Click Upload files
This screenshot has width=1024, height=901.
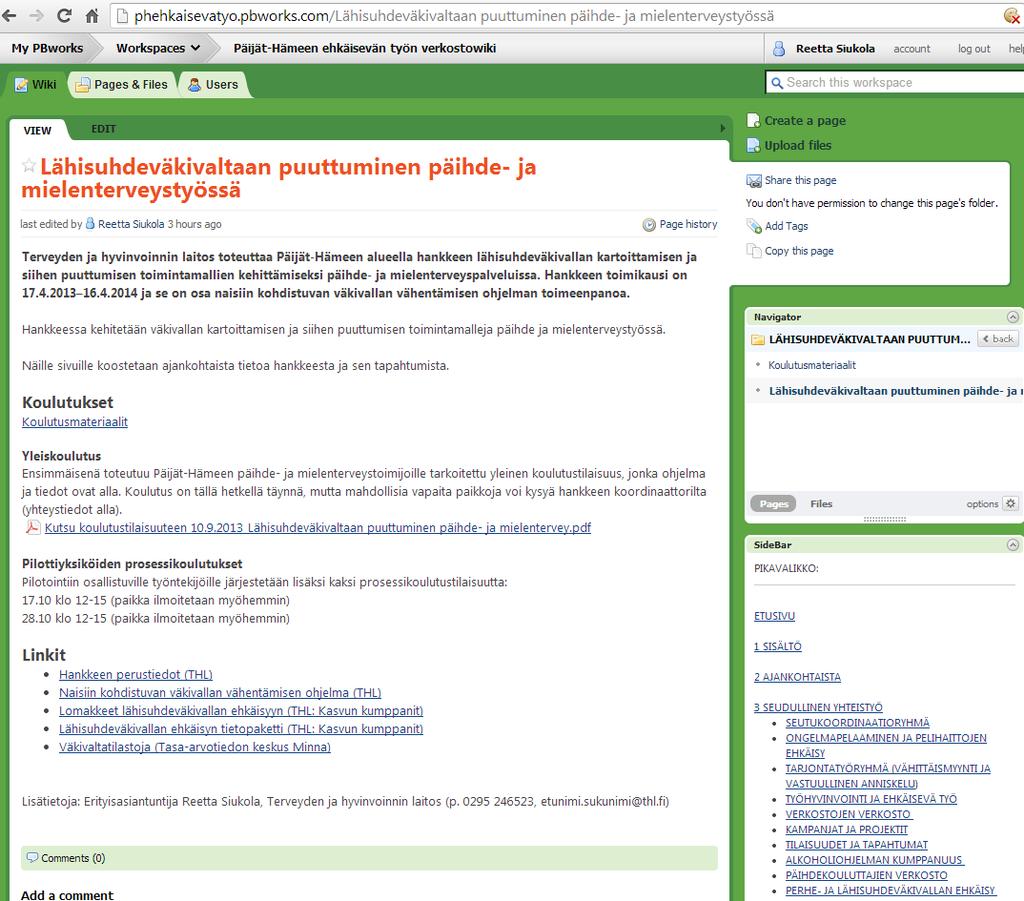[797, 145]
